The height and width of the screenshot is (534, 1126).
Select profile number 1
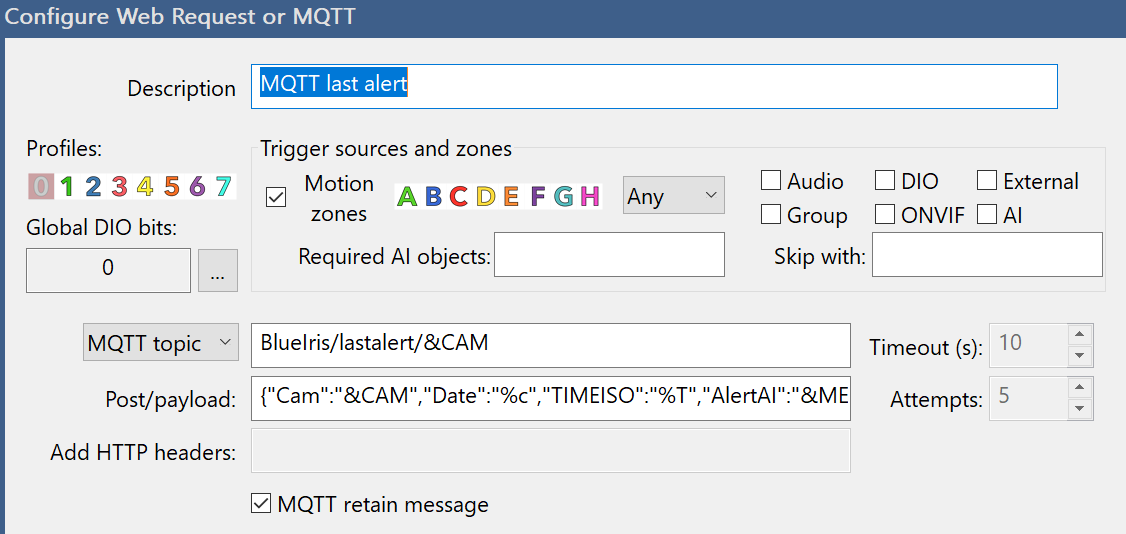tap(66, 186)
